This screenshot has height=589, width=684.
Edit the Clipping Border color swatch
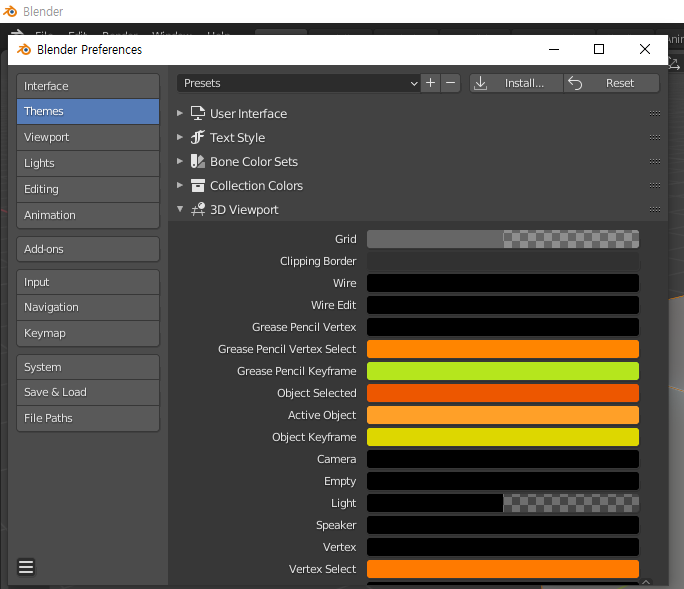503,261
